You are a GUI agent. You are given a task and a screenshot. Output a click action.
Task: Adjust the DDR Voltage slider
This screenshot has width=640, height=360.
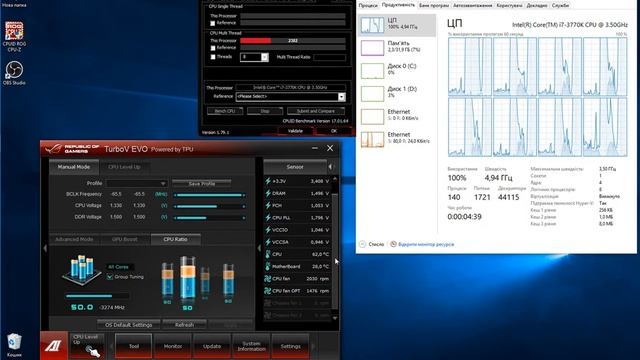pos(209,218)
